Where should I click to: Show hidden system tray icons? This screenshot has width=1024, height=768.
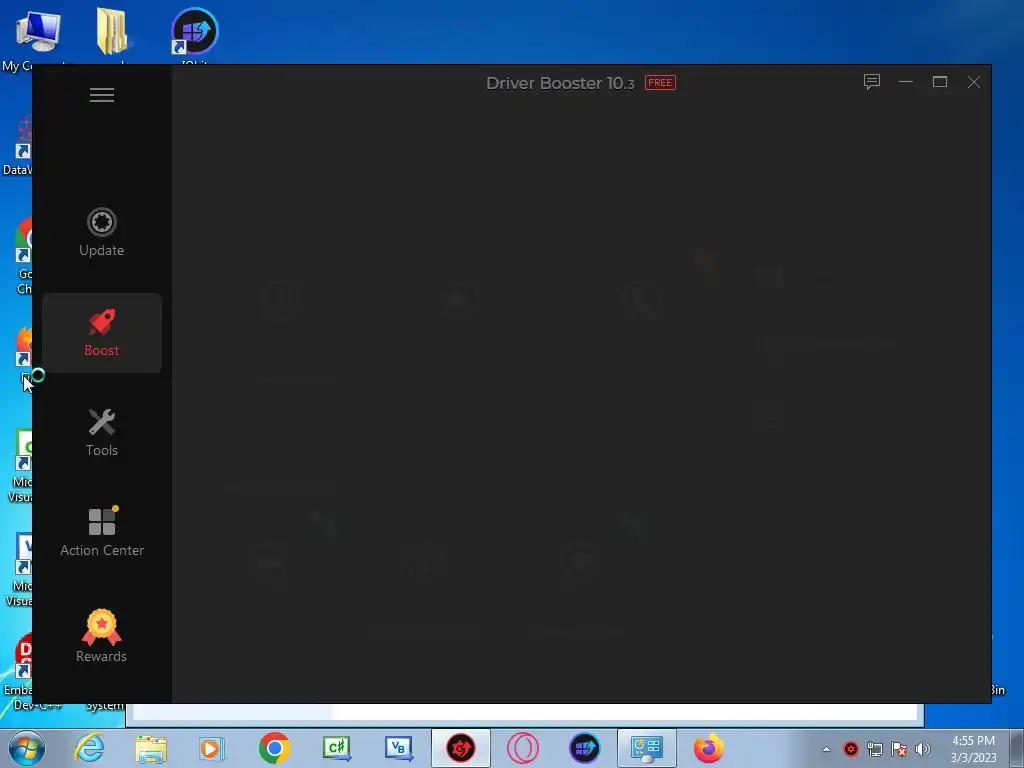click(826, 749)
